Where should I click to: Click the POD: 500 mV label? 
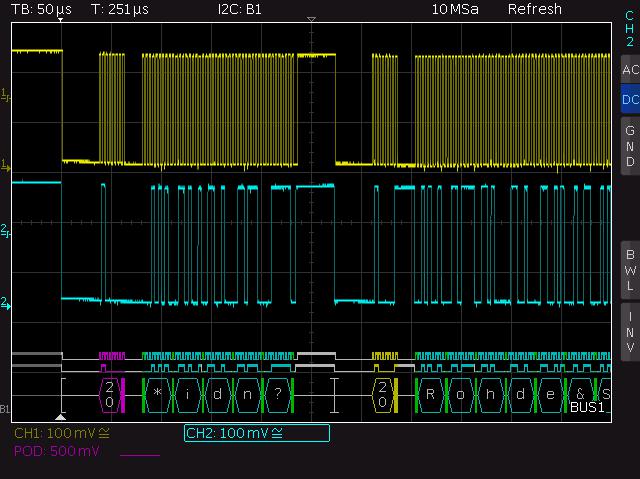pyautogui.click(x=57, y=452)
